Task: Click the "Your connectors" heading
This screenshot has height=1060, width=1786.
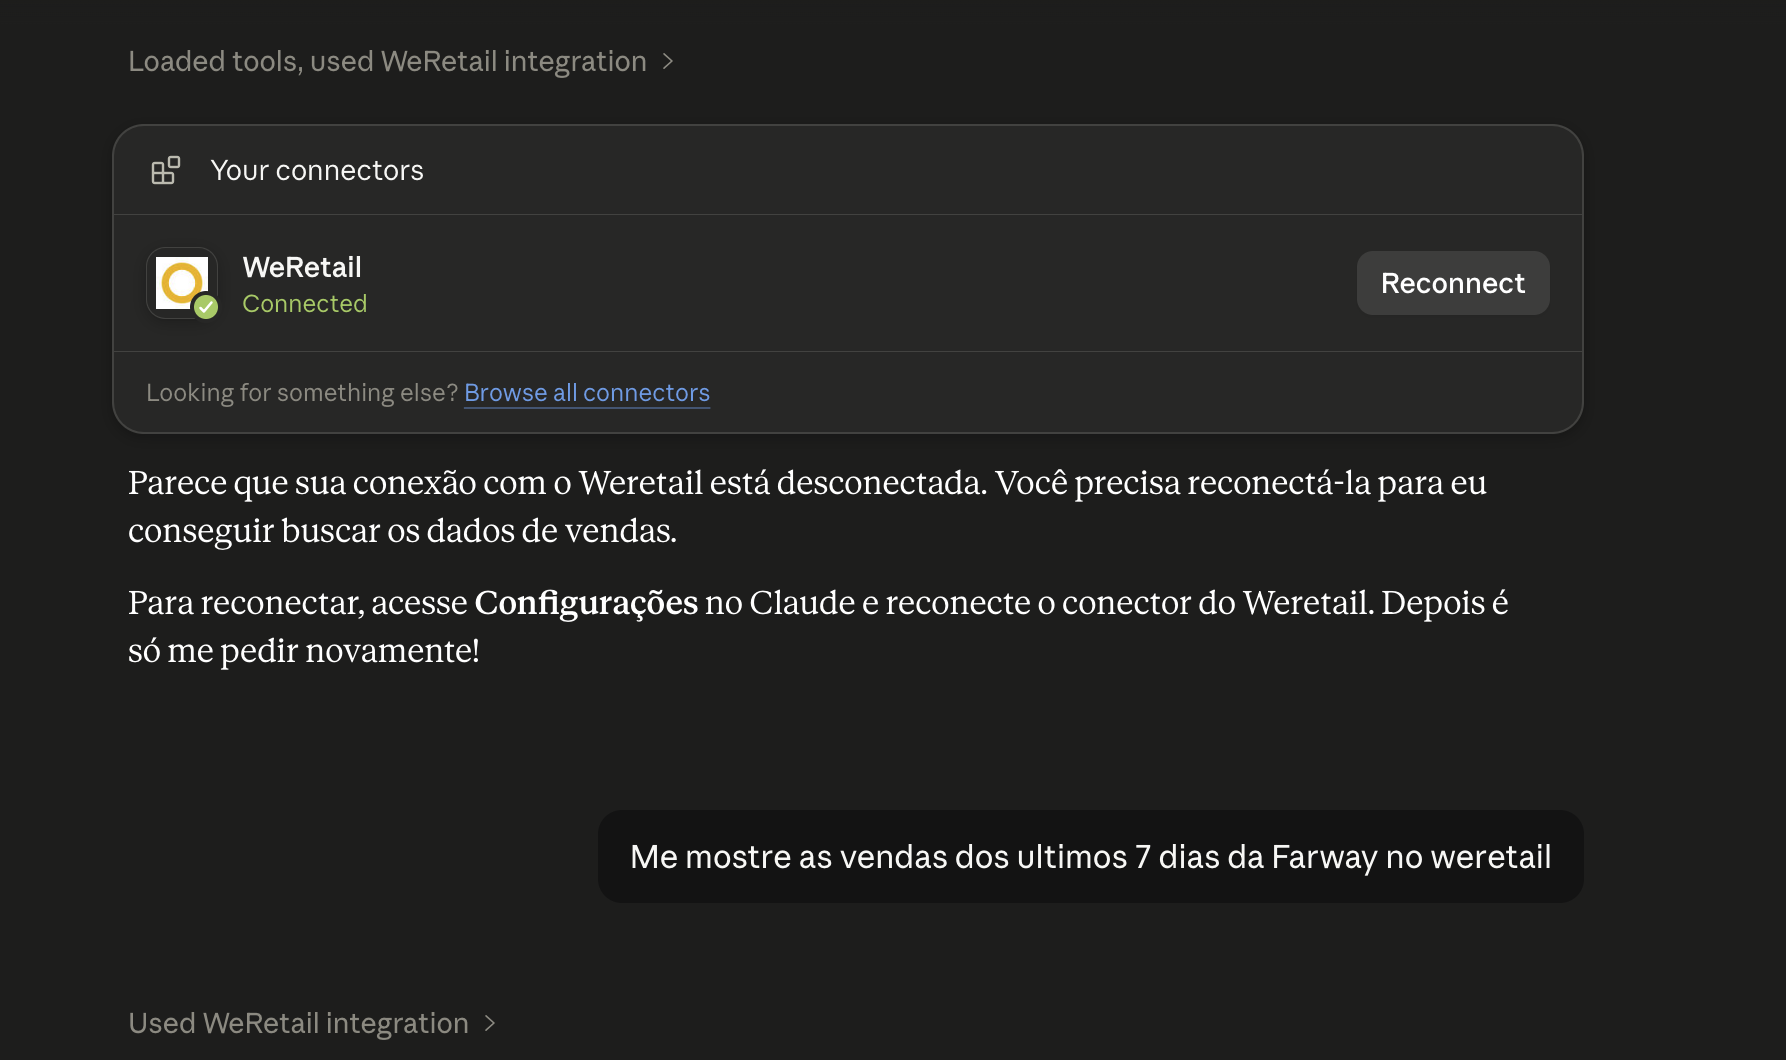Action: (317, 170)
